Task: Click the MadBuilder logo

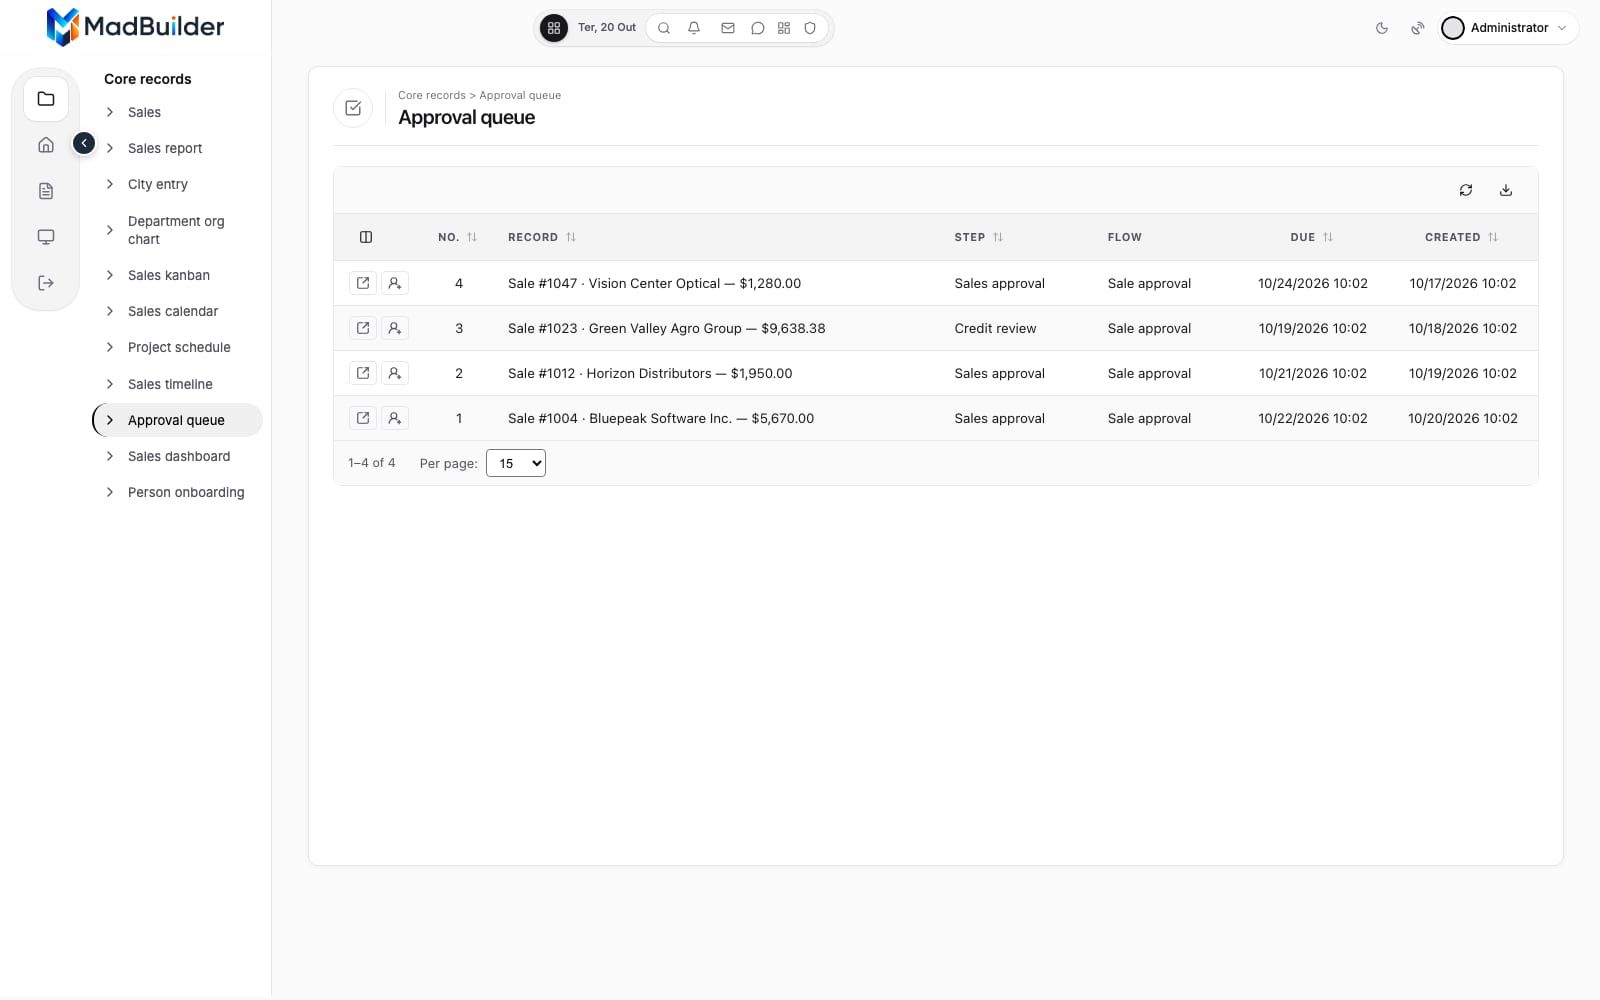Action: pyautogui.click(x=135, y=27)
